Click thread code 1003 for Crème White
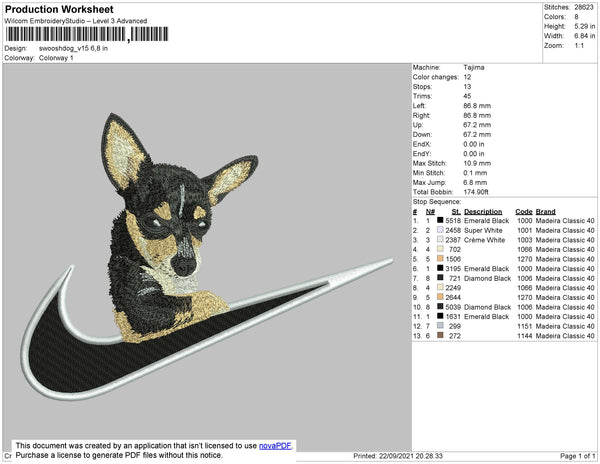 525,240
